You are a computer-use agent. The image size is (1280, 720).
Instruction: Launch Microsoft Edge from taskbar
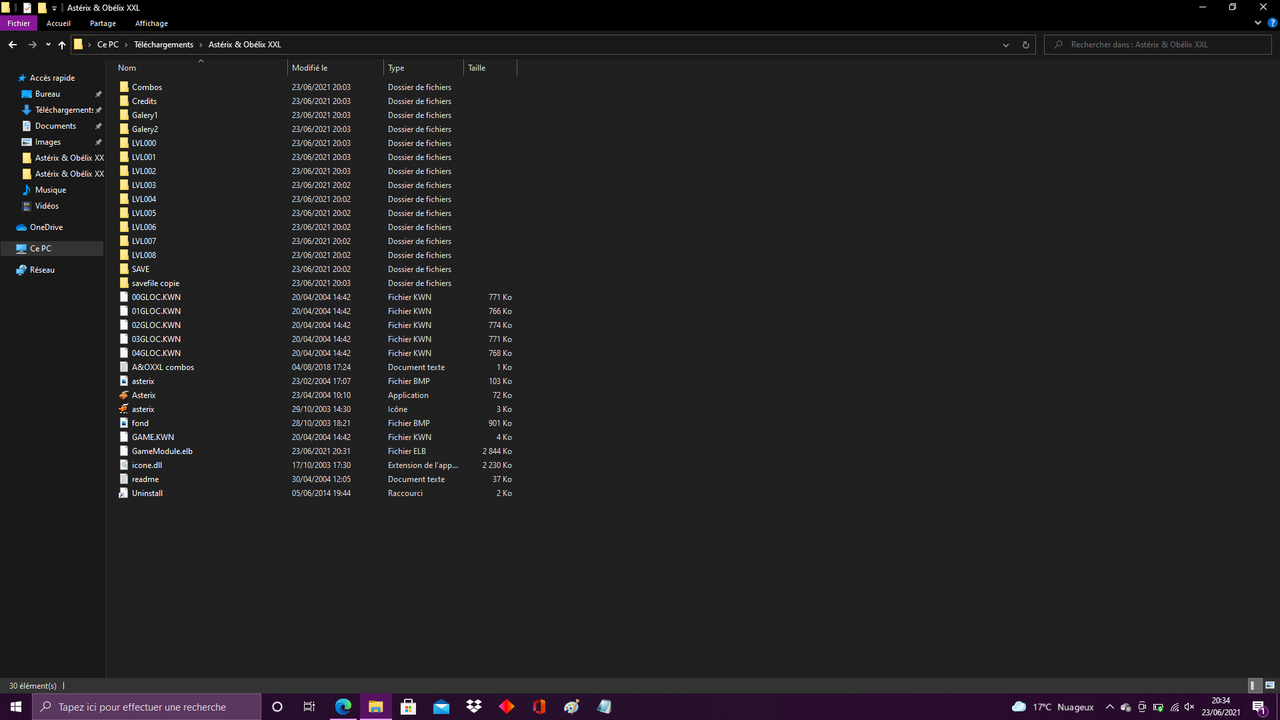coord(343,707)
